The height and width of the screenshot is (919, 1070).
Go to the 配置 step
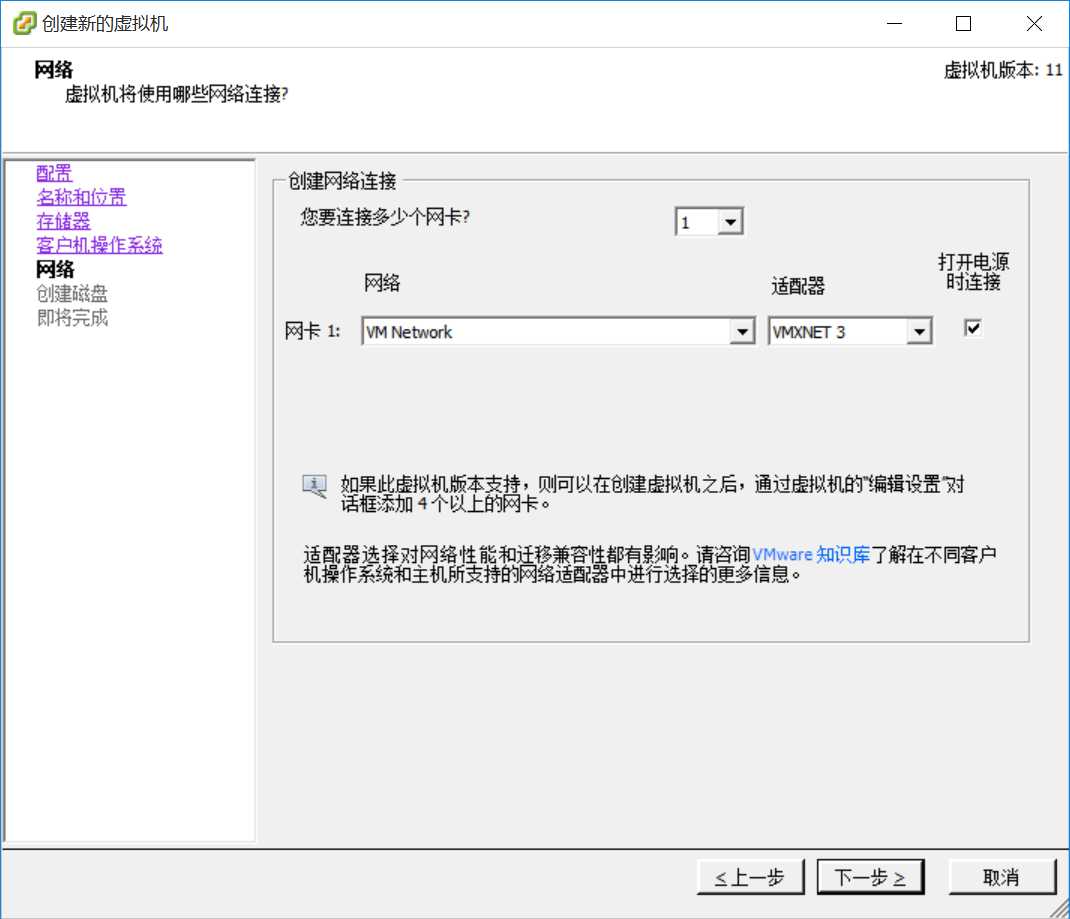tap(54, 173)
